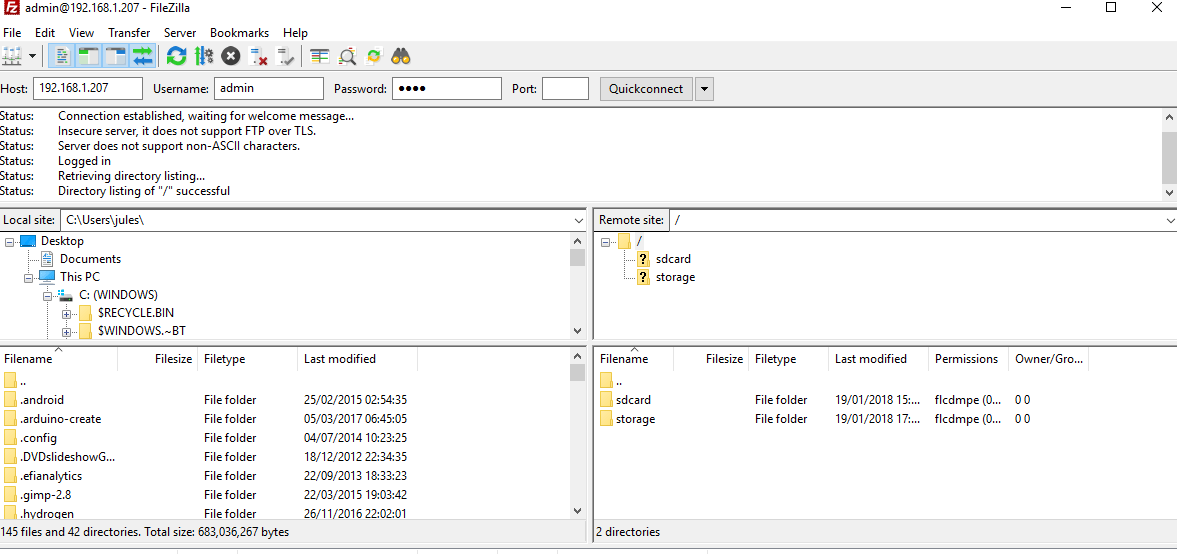Viewport: 1177px width, 554px height.
Task: Disconnect from the current server
Action: pos(258,56)
